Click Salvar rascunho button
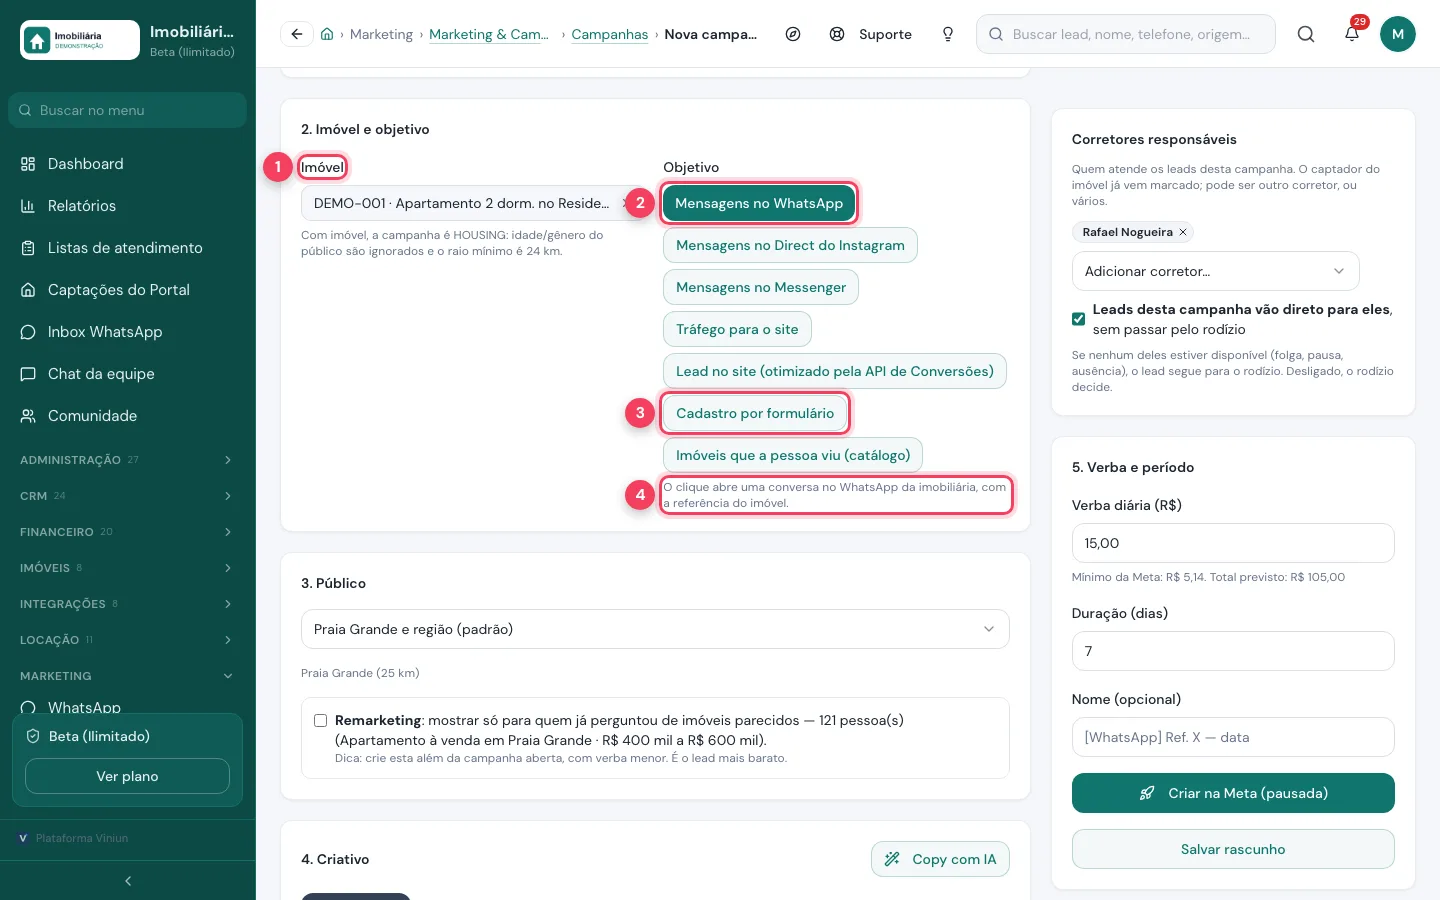Viewport: 1440px width, 900px height. pyautogui.click(x=1233, y=849)
